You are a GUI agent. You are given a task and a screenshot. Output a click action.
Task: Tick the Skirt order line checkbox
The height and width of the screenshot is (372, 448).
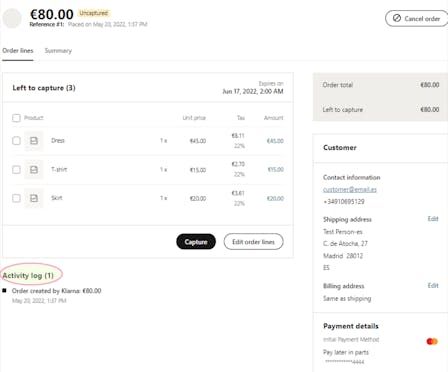16,198
